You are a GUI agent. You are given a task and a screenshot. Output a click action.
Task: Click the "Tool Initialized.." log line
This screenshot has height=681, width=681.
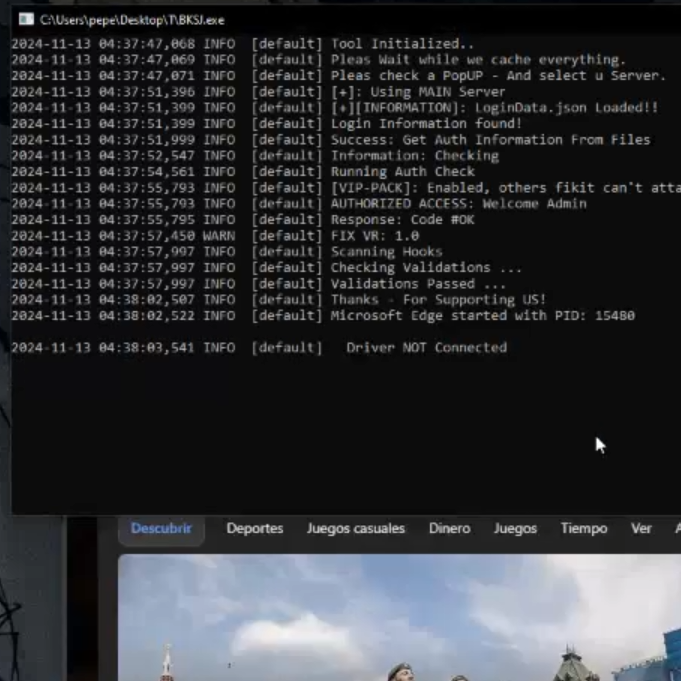pyautogui.click(x=402, y=44)
